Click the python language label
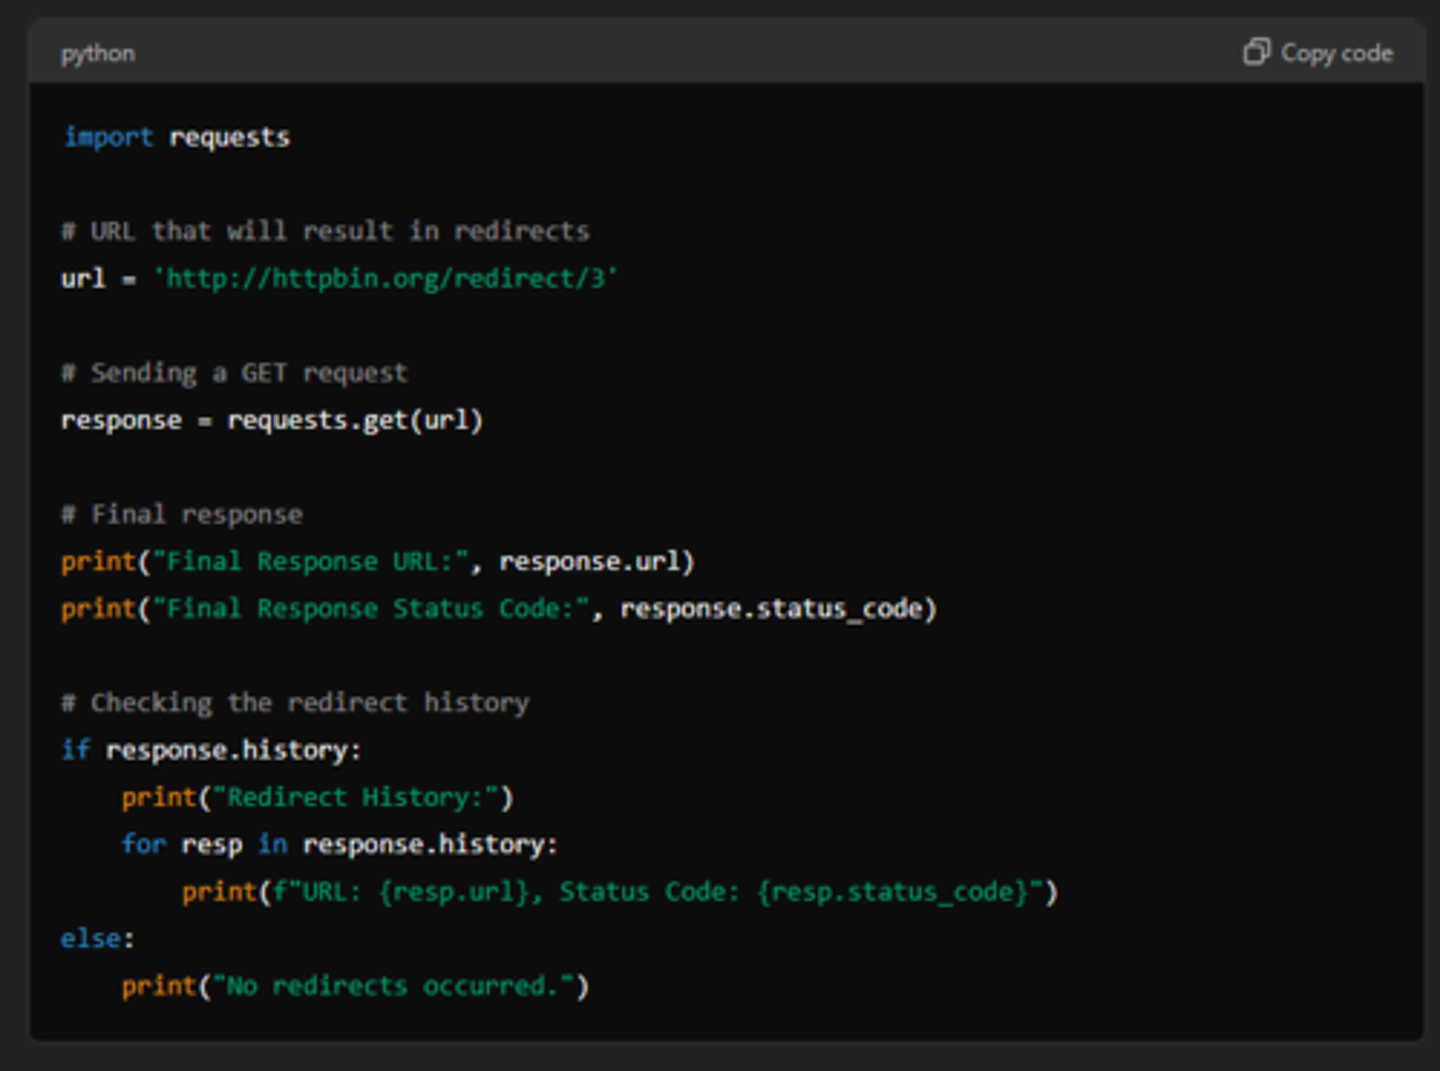Viewport: 1440px width, 1071px height. pyautogui.click(x=98, y=54)
